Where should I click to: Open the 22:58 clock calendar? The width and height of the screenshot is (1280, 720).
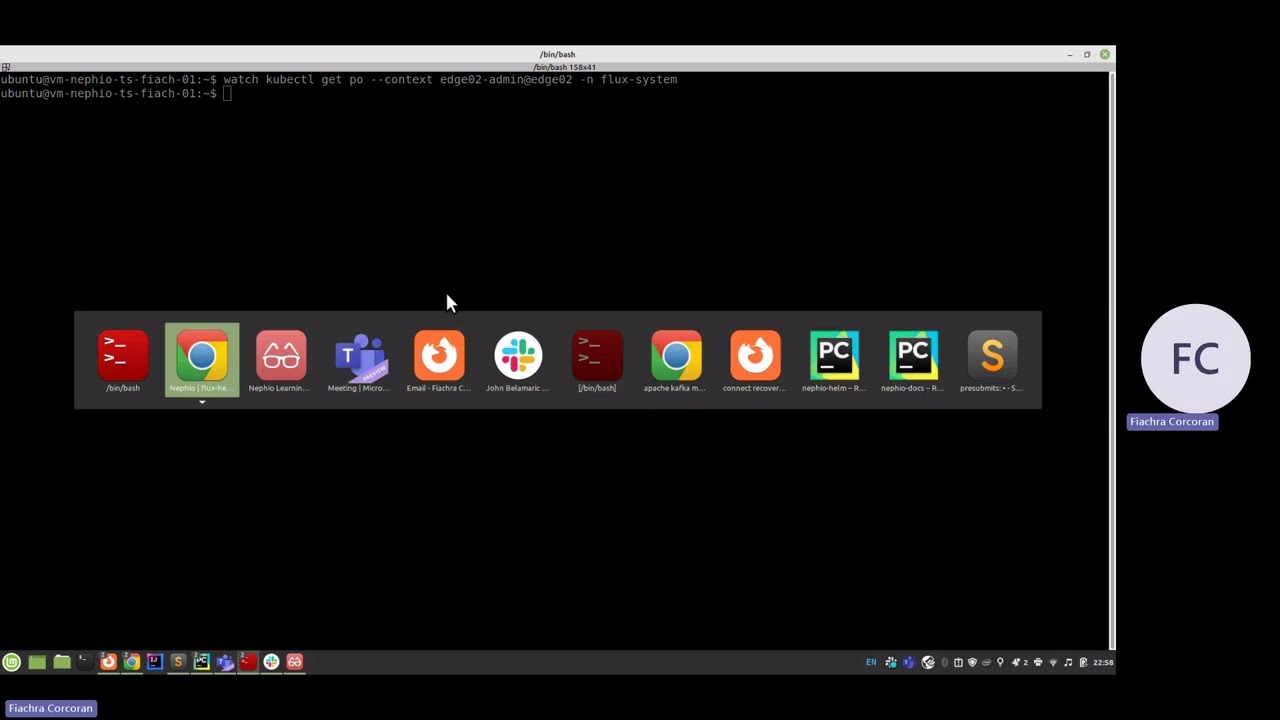pyautogui.click(x=1103, y=662)
